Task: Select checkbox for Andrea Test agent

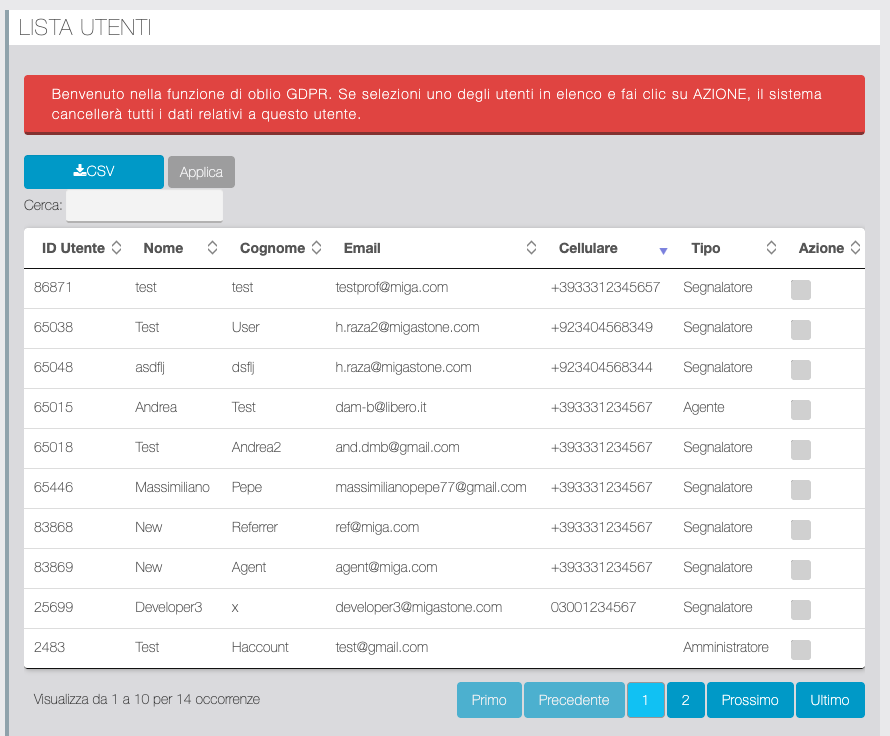Action: click(x=801, y=410)
